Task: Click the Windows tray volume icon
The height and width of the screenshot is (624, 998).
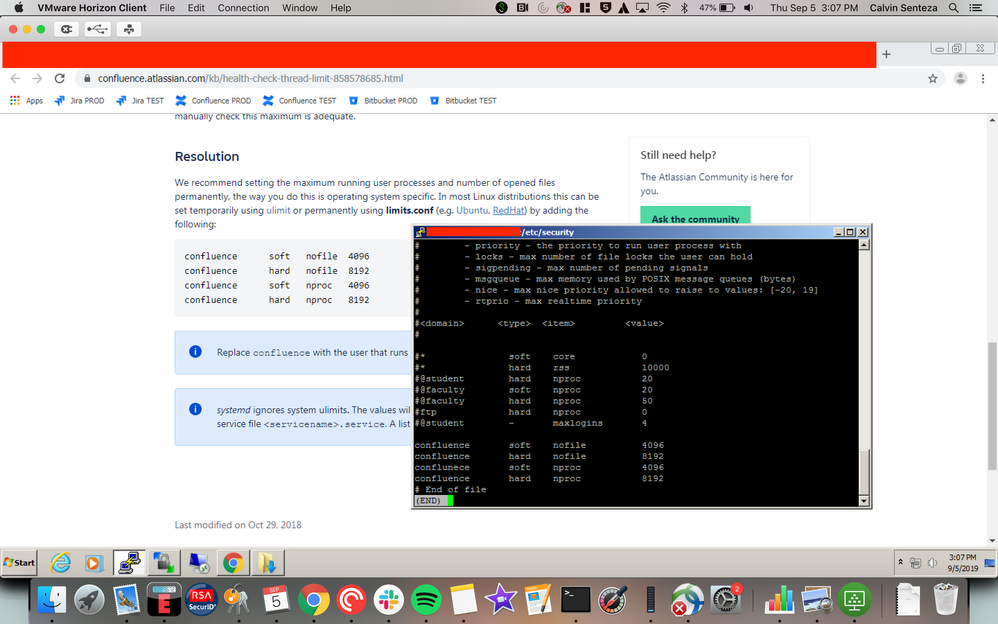Action: (x=932, y=563)
